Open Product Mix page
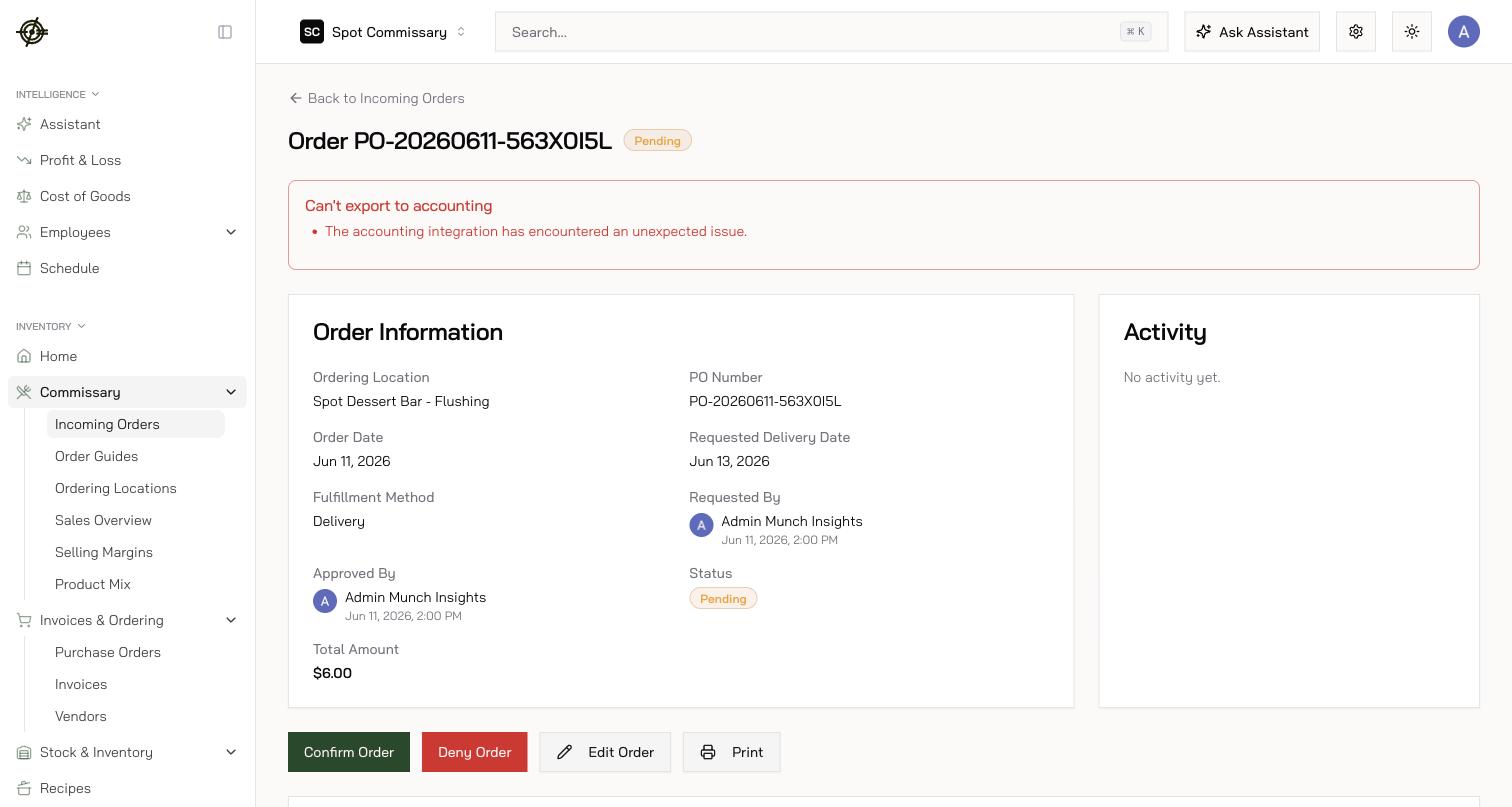1512x807 pixels. [x=92, y=584]
